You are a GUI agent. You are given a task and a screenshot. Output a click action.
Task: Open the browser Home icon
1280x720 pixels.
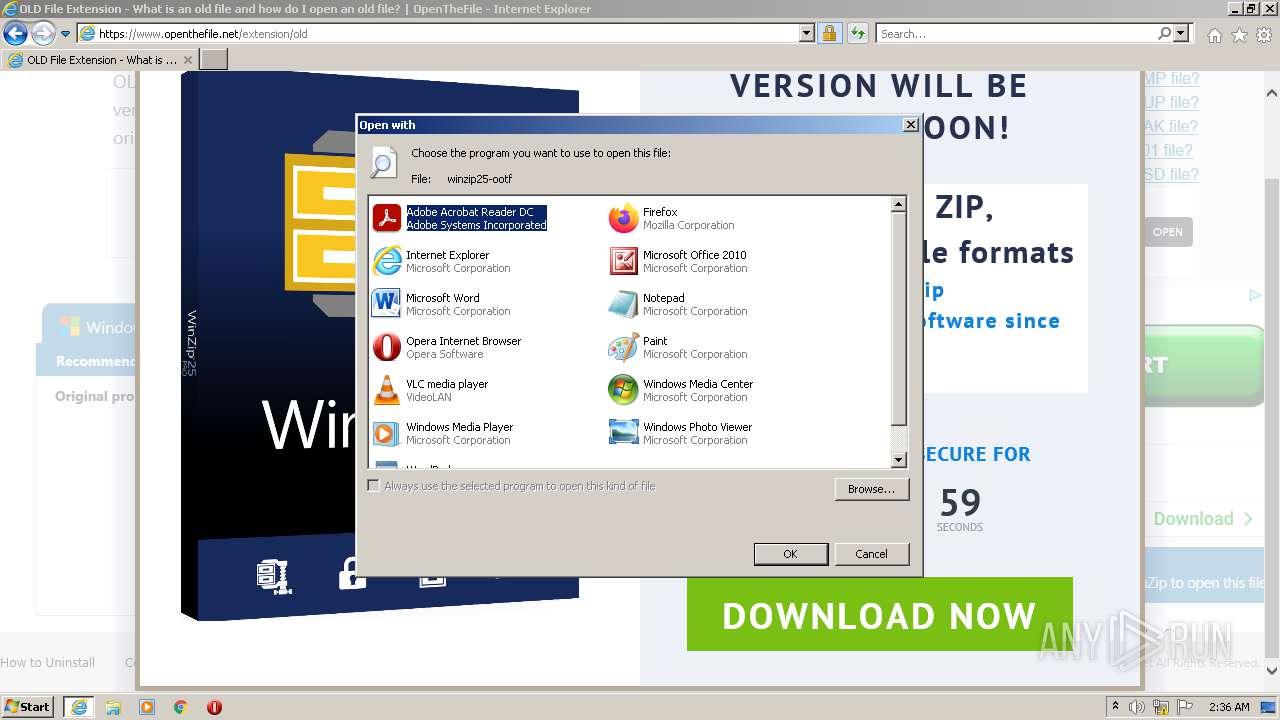coord(1214,34)
